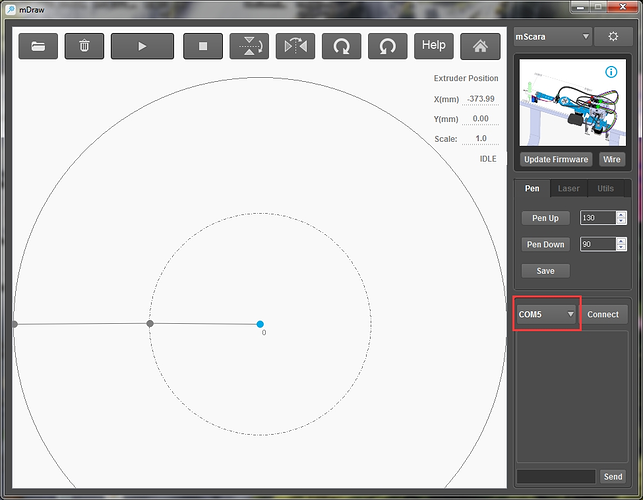Click the command input field beside Send

(x=556, y=477)
